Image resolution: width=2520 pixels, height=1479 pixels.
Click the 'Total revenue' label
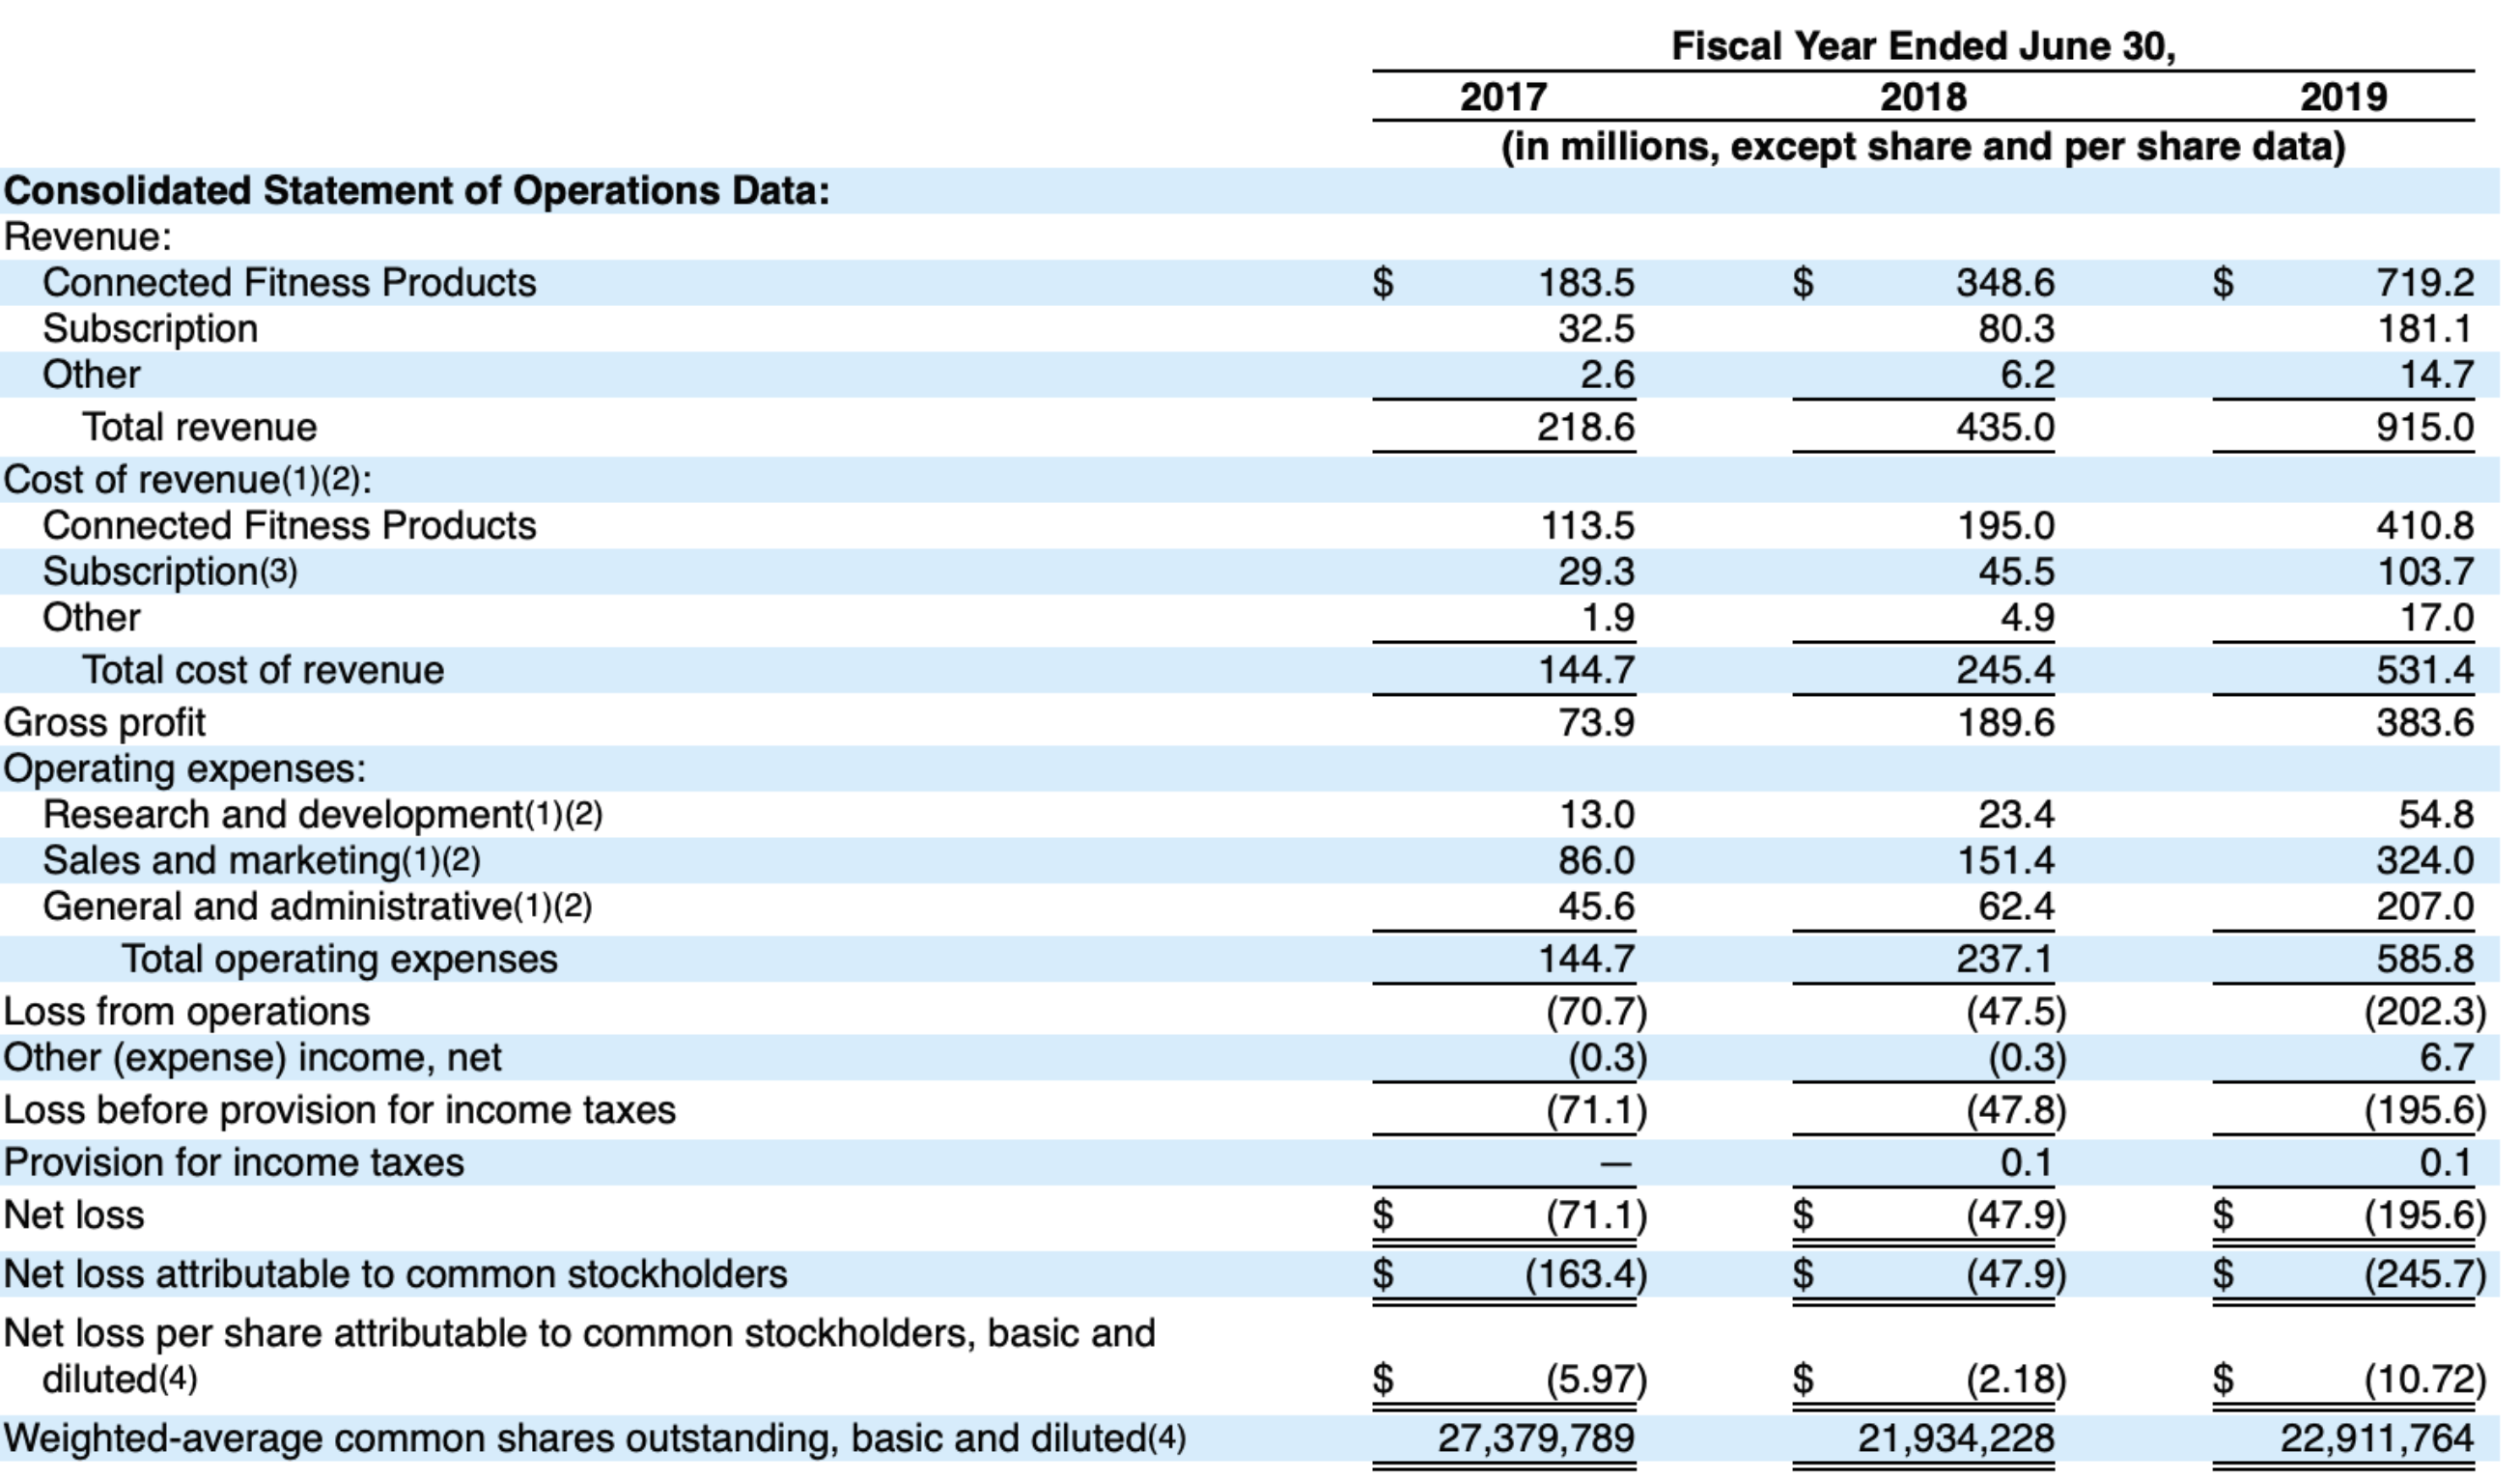(x=200, y=427)
